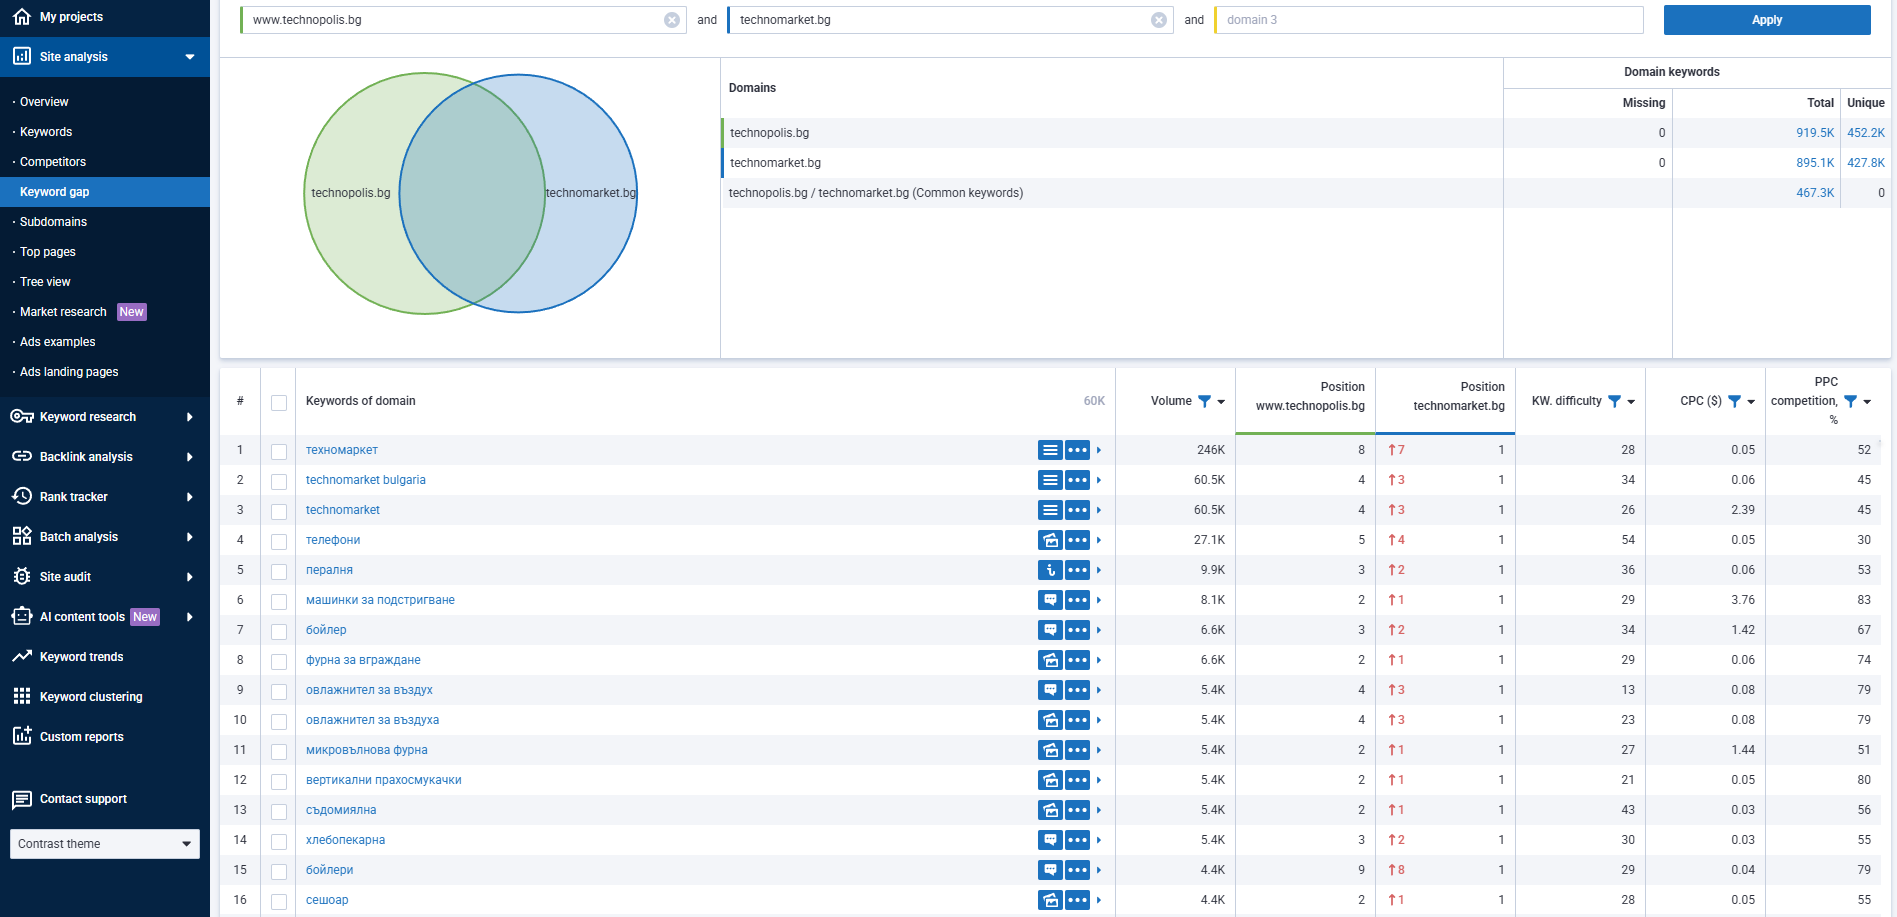This screenshot has height=917, width=1897.
Task: Click SERP icon for телефони row
Action: coord(1050,540)
